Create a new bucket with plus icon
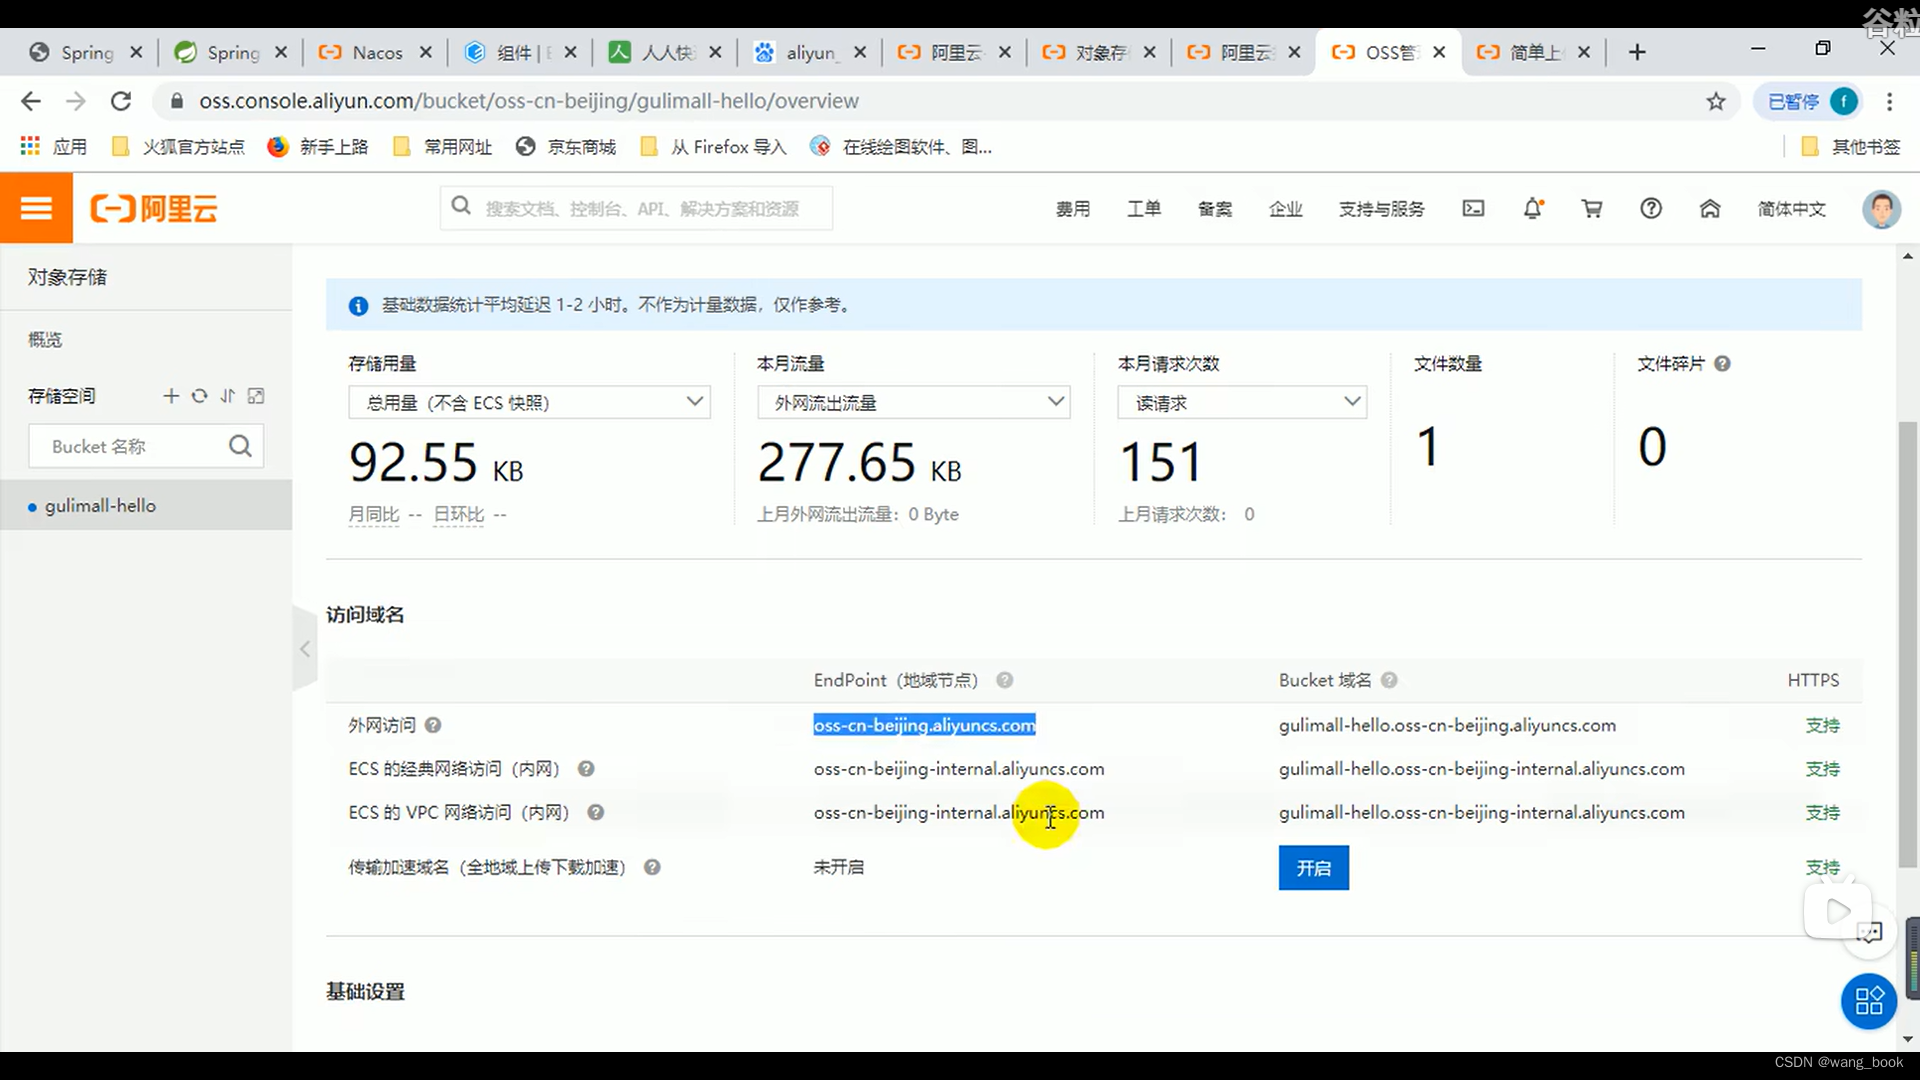The image size is (1920, 1080). tap(171, 396)
